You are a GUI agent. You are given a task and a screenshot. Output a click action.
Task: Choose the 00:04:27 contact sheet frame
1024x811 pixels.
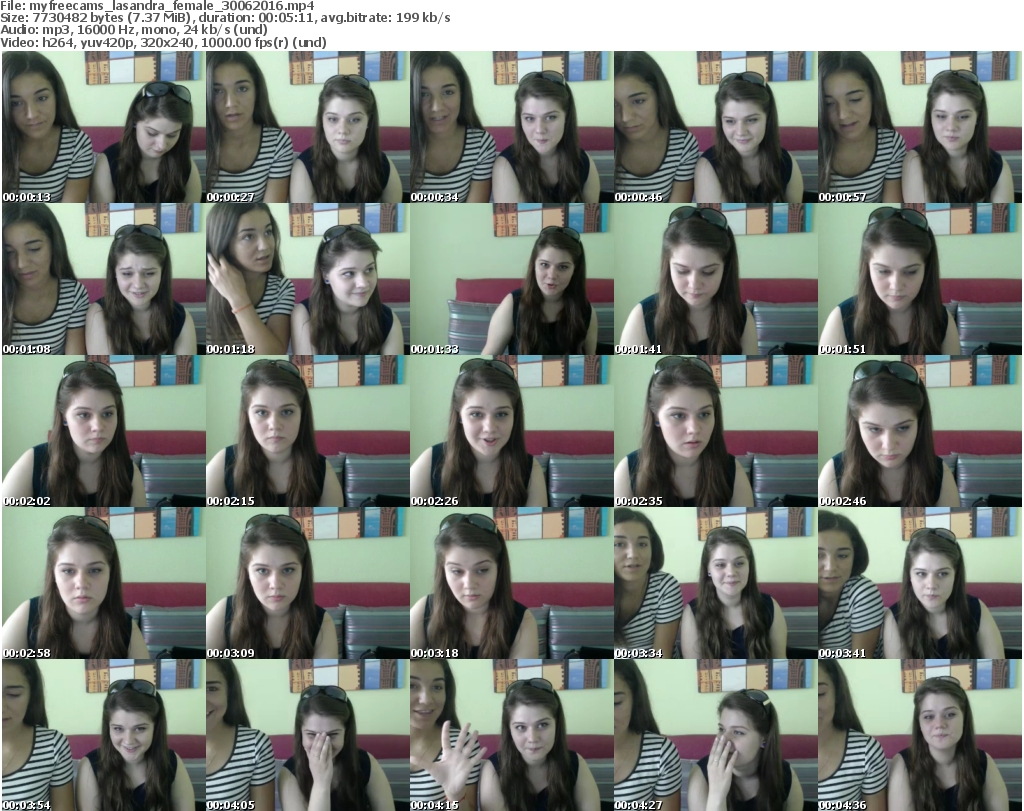(x=715, y=735)
